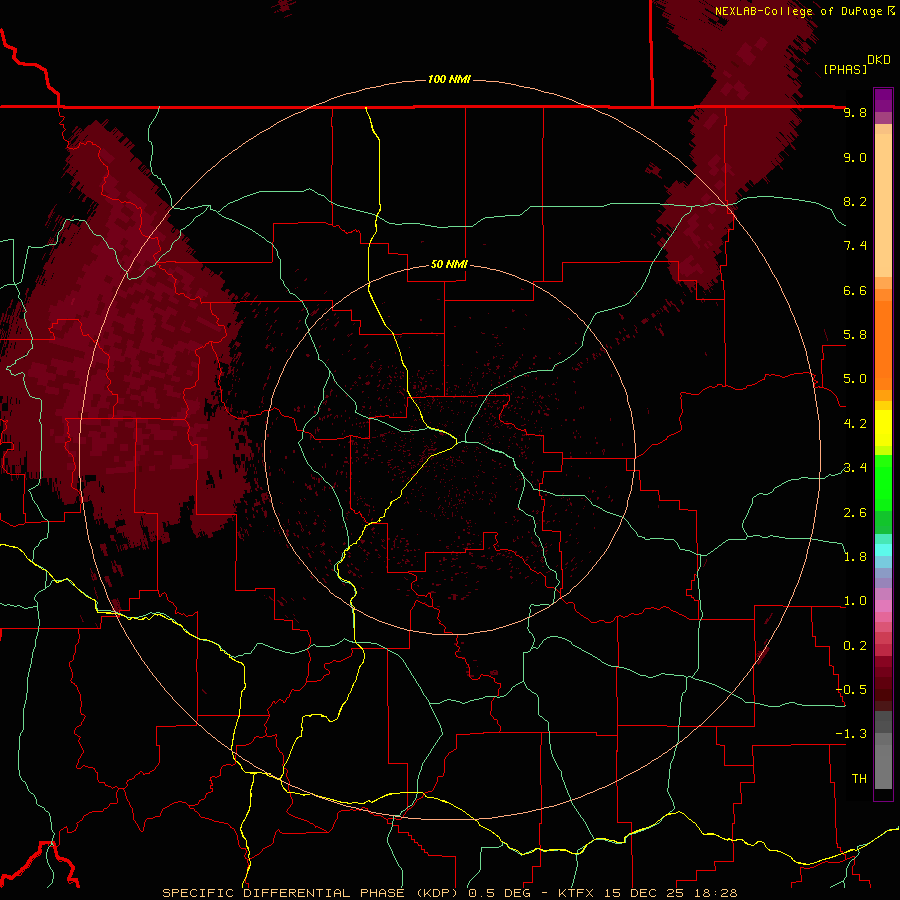
Task: Select the 1.0 scale value
Action: coord(855,601)
